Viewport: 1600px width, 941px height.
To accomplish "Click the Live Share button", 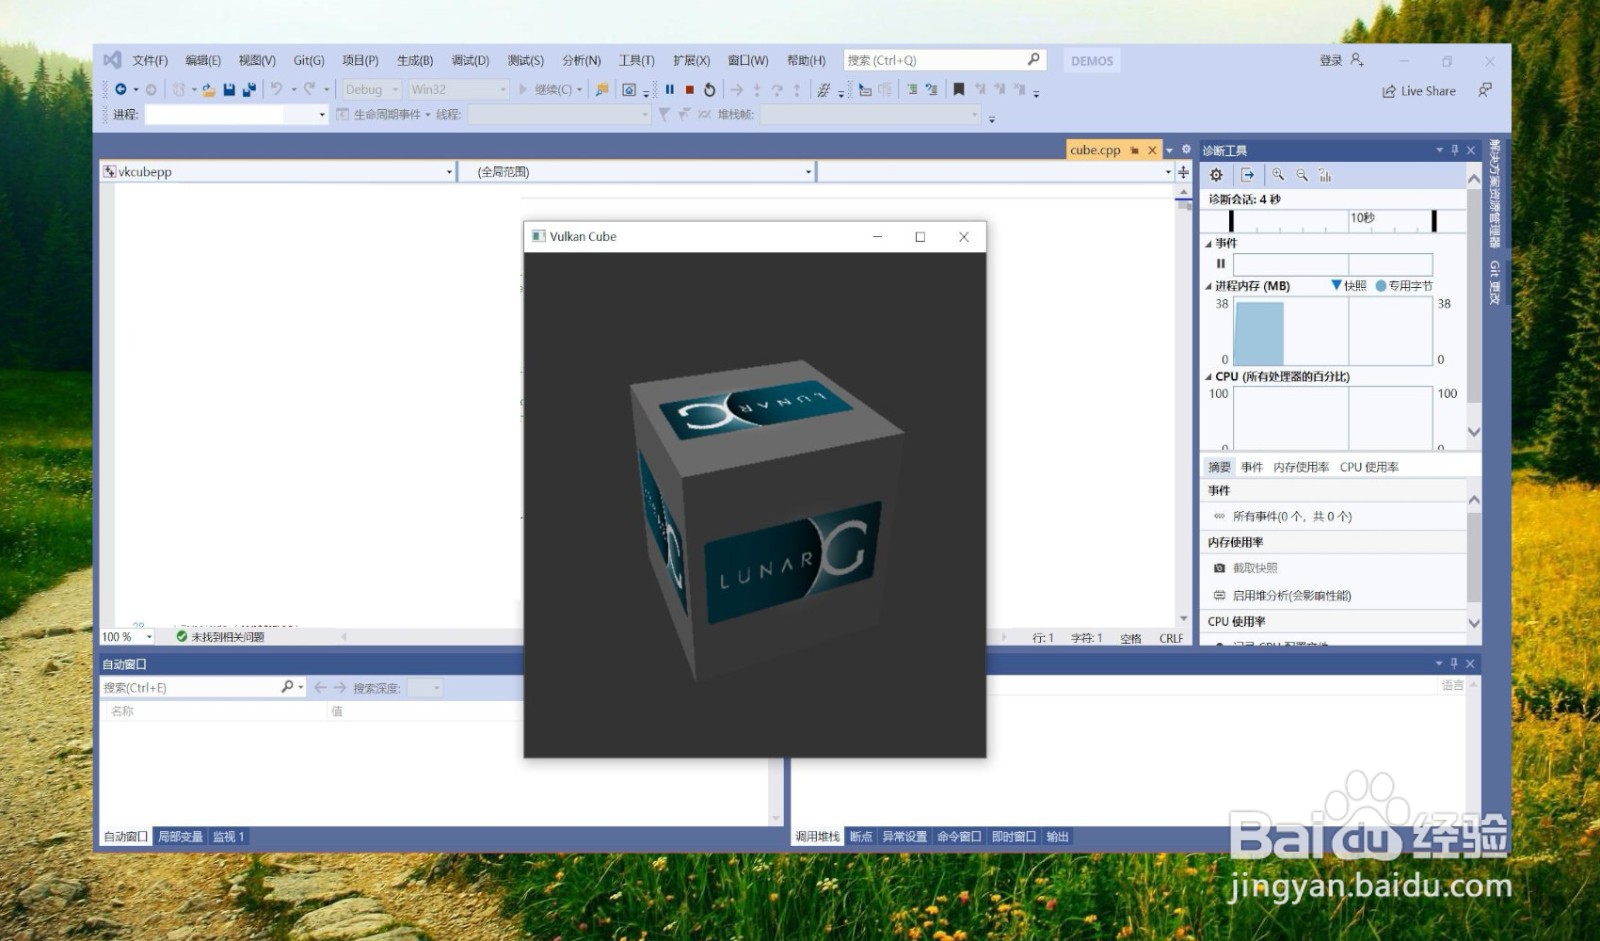I will coord(1419,91).
